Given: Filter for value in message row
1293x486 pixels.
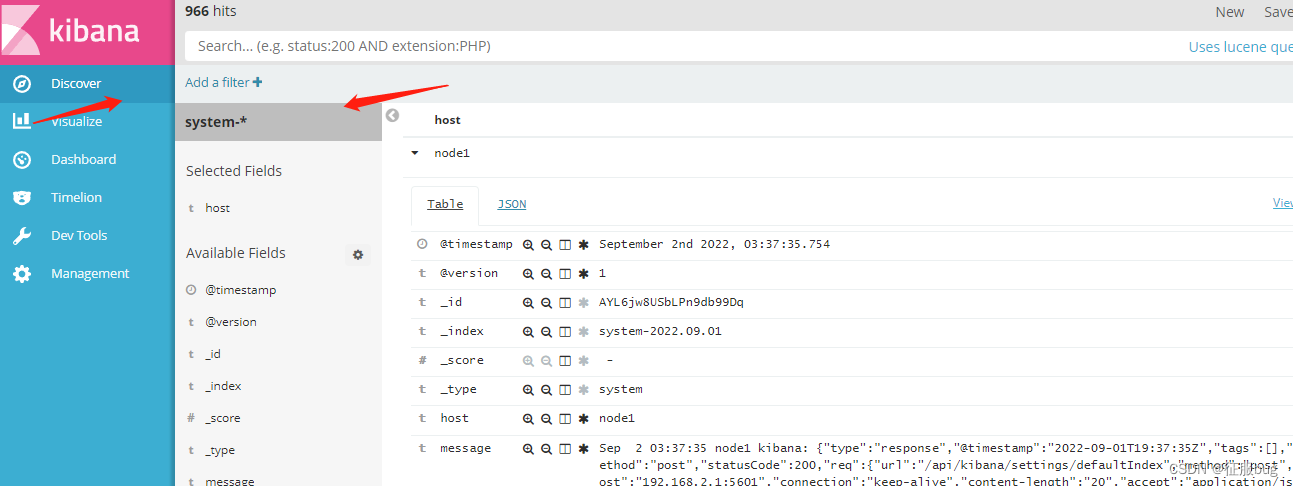Looking at the screenshot, I should point(528,448).
